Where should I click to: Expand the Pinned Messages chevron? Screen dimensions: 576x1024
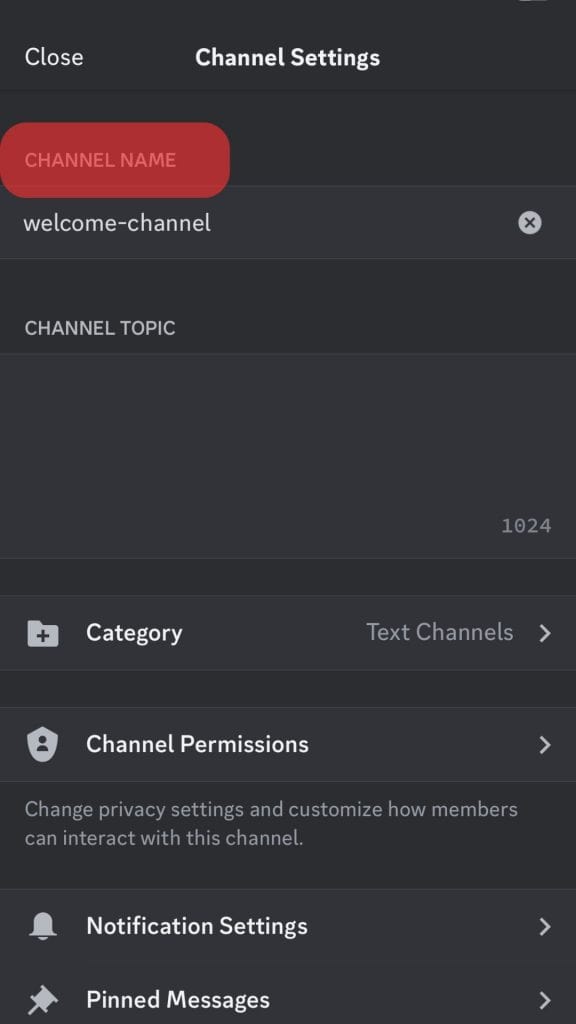click(546, 999)
